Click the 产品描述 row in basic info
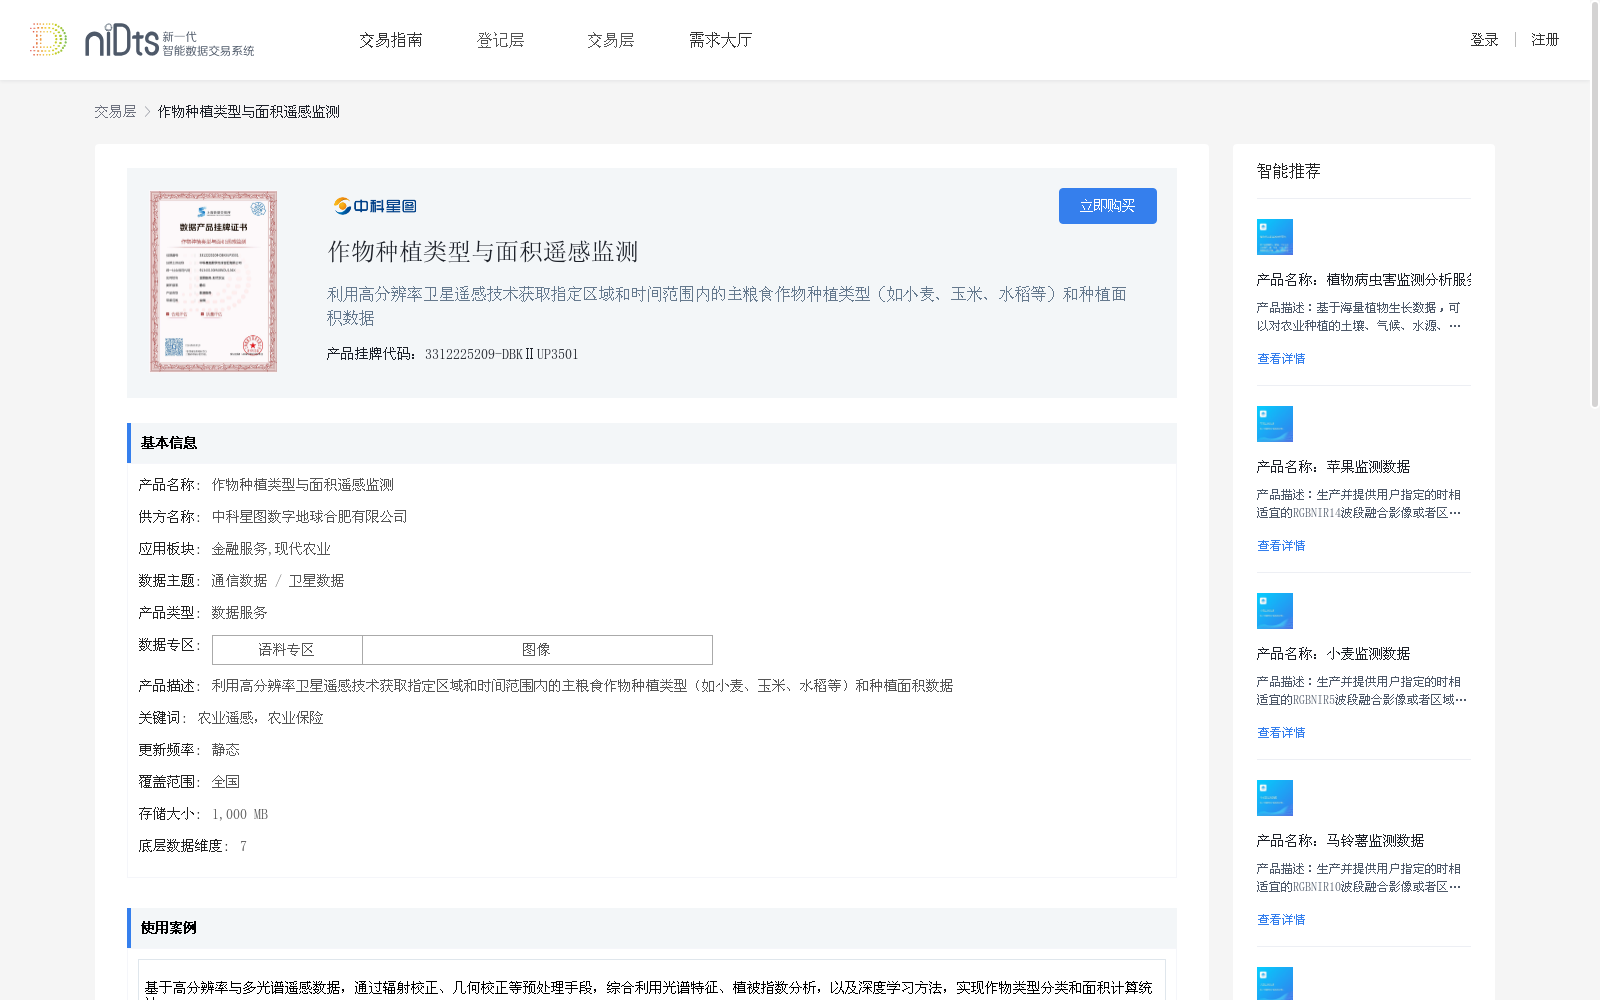Screen dimensions: 1600x1000 tap(546, 686)
